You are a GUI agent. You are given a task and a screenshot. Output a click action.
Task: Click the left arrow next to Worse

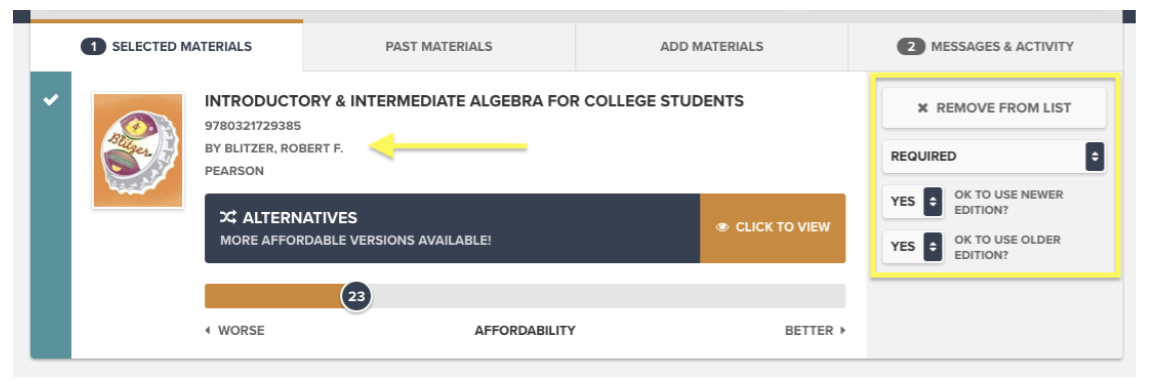pos(208,331)
